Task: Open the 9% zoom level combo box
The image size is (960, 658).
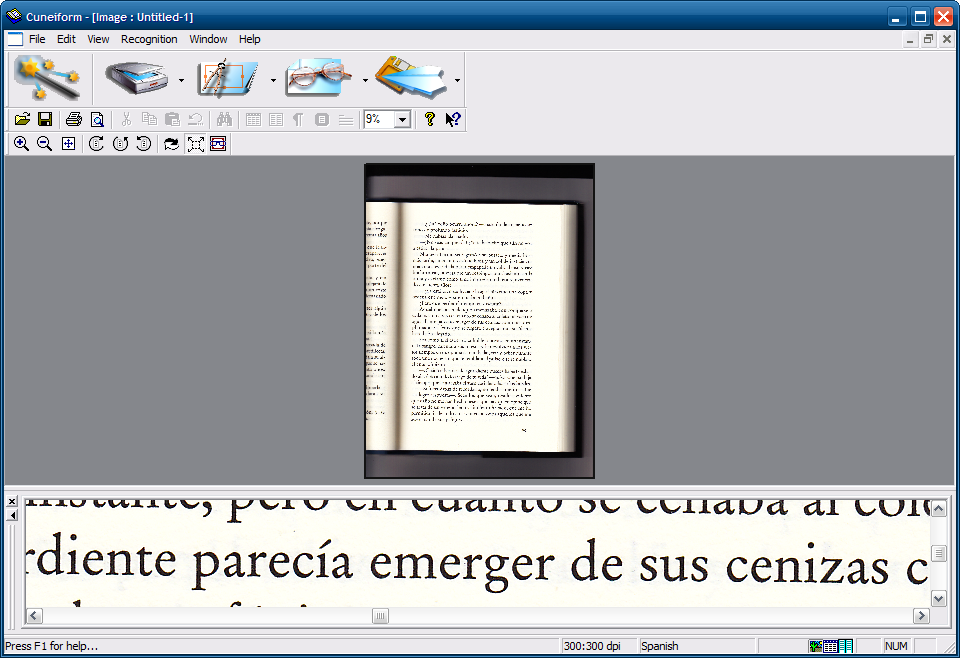Action: [402, 119]
